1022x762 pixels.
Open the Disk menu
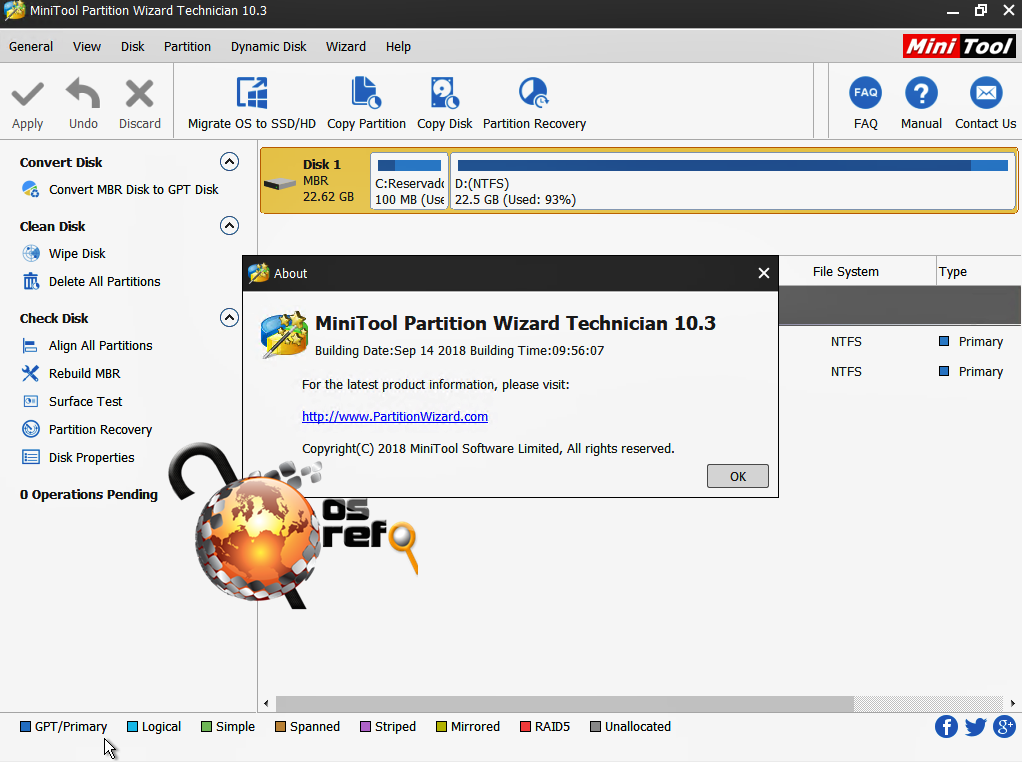tap(132, 46)
